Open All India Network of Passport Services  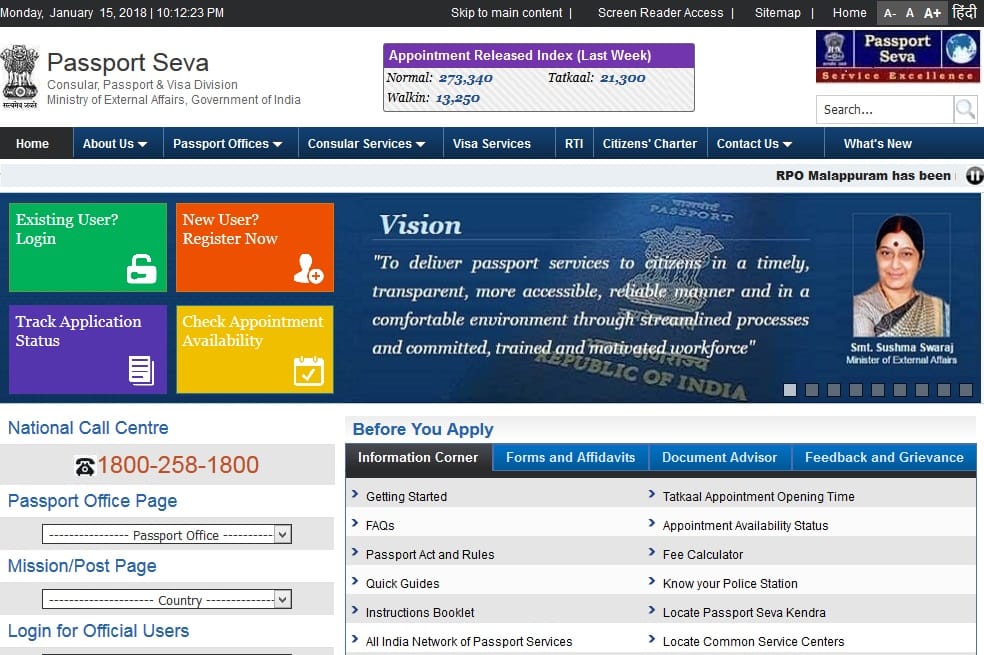pos(469,641)
